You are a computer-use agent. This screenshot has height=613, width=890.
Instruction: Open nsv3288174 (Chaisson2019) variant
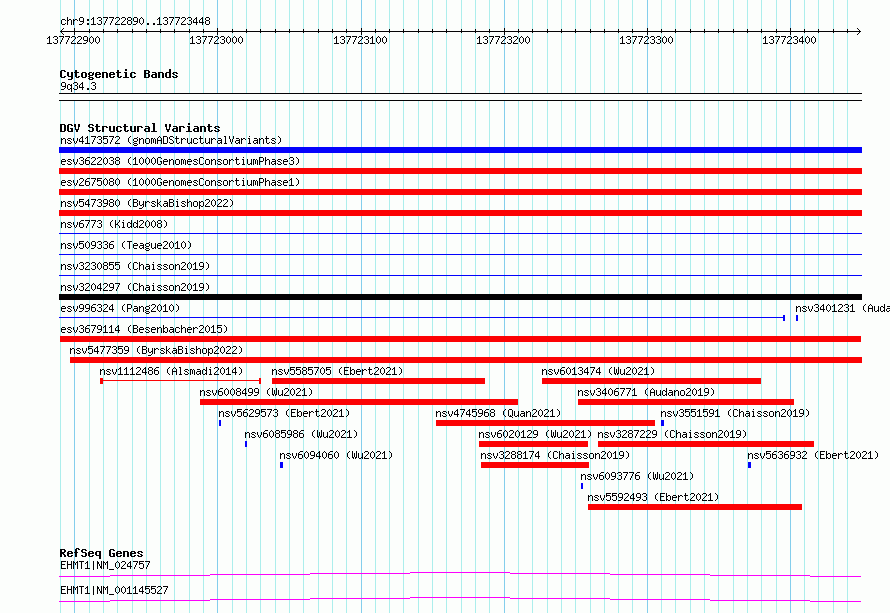(x=555, y=455)
